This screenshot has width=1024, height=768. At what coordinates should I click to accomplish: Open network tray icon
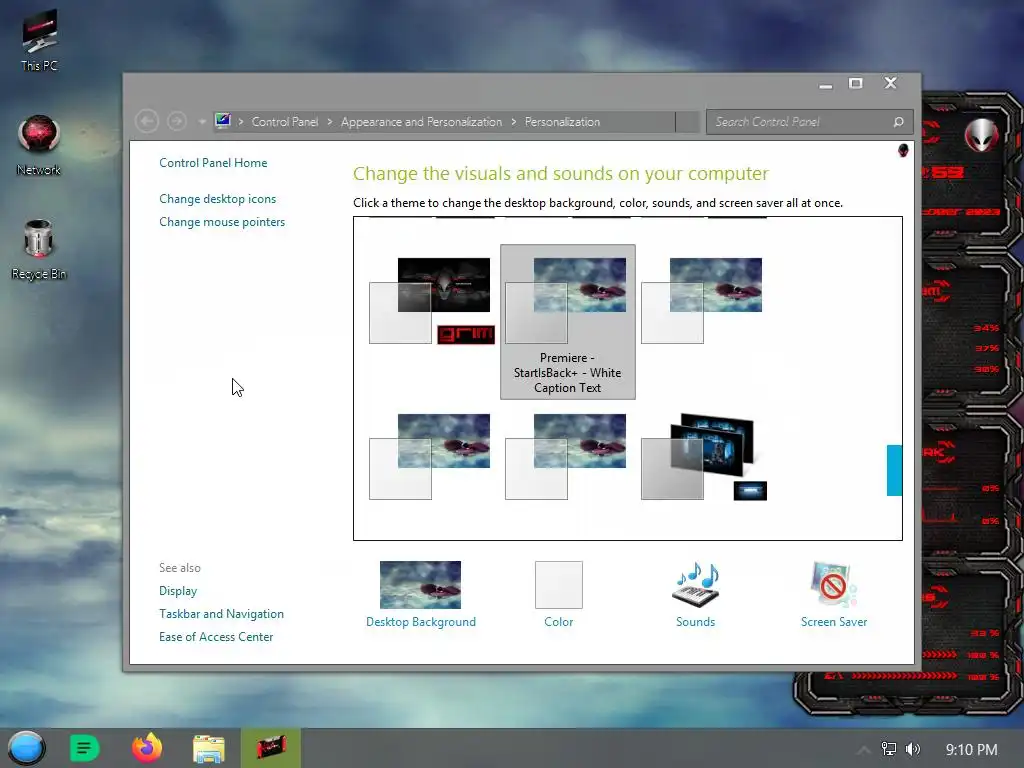889,749
